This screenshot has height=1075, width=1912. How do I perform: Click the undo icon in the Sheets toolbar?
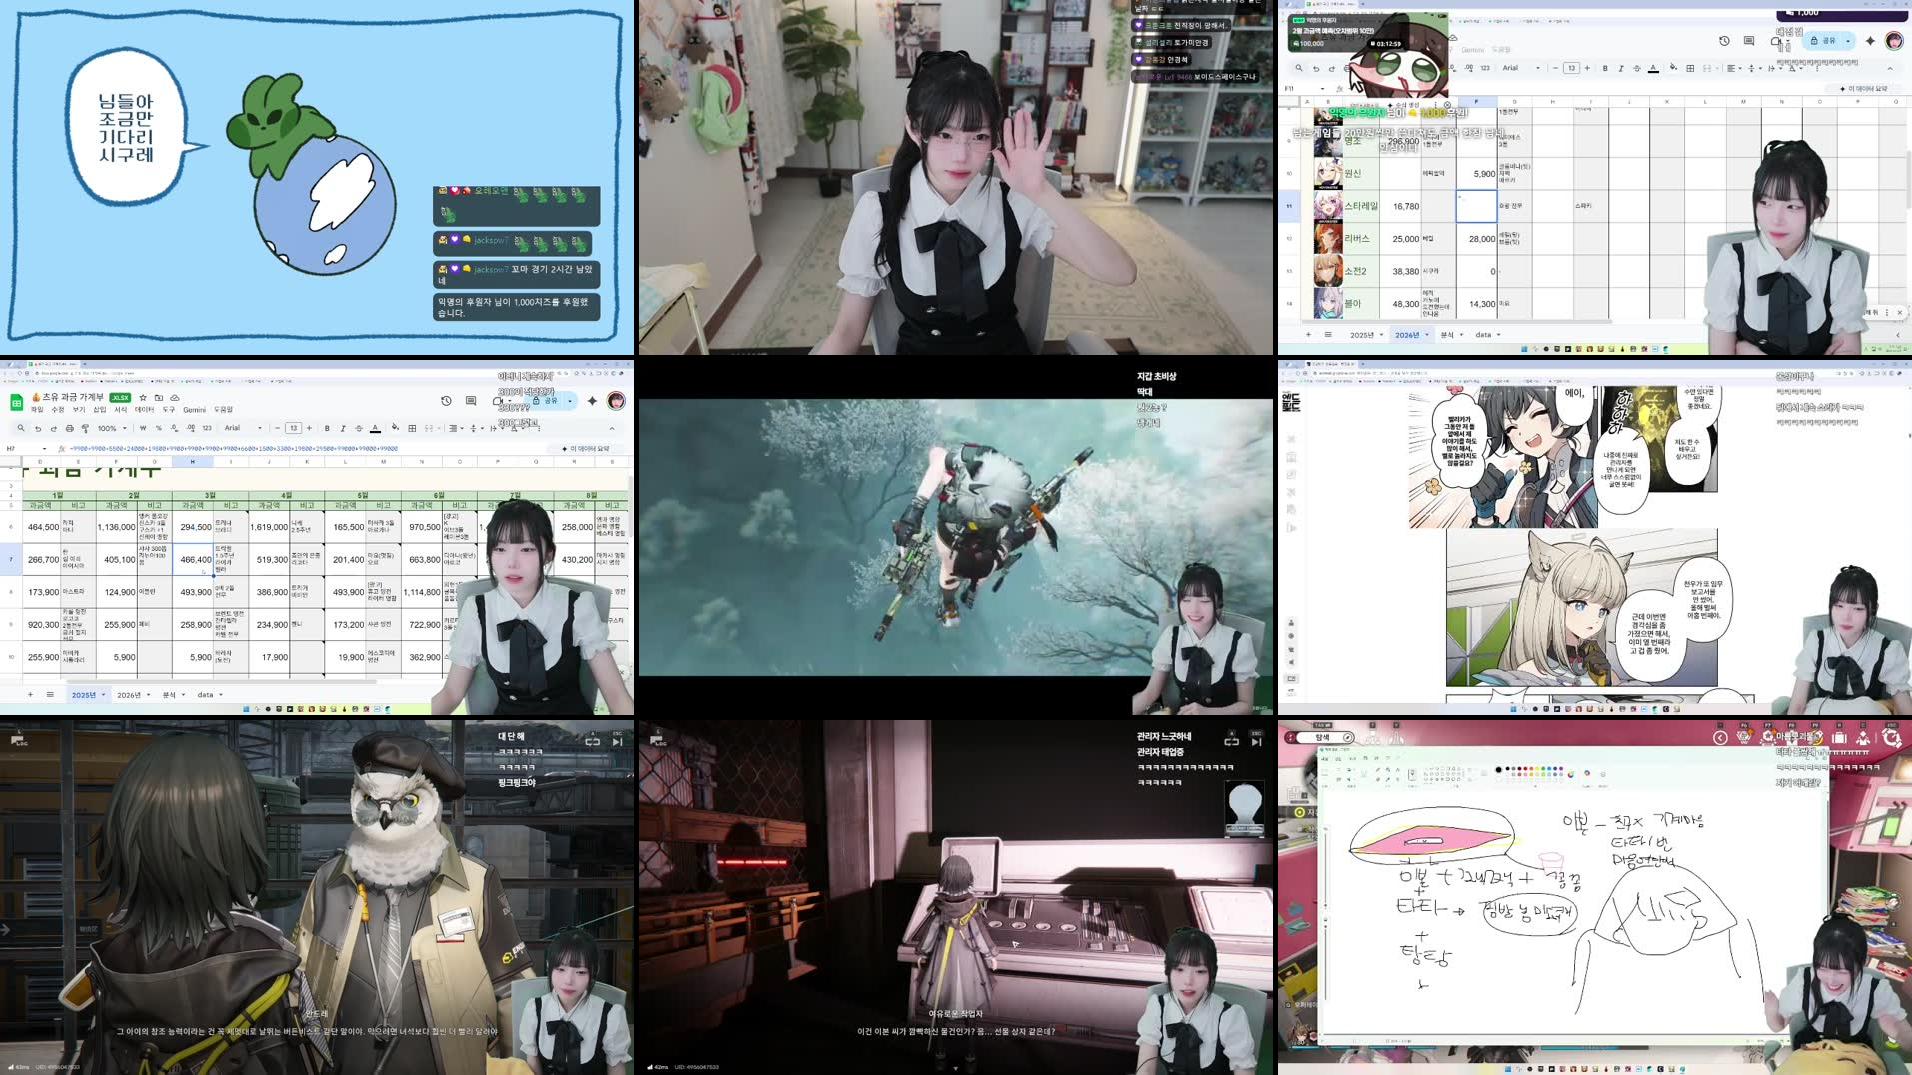coord(40,428)
